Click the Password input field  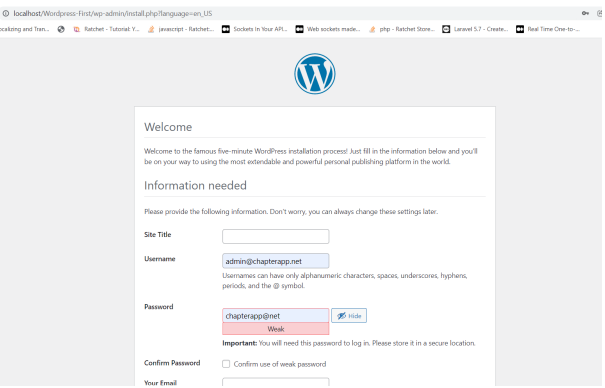pos(275,316)
